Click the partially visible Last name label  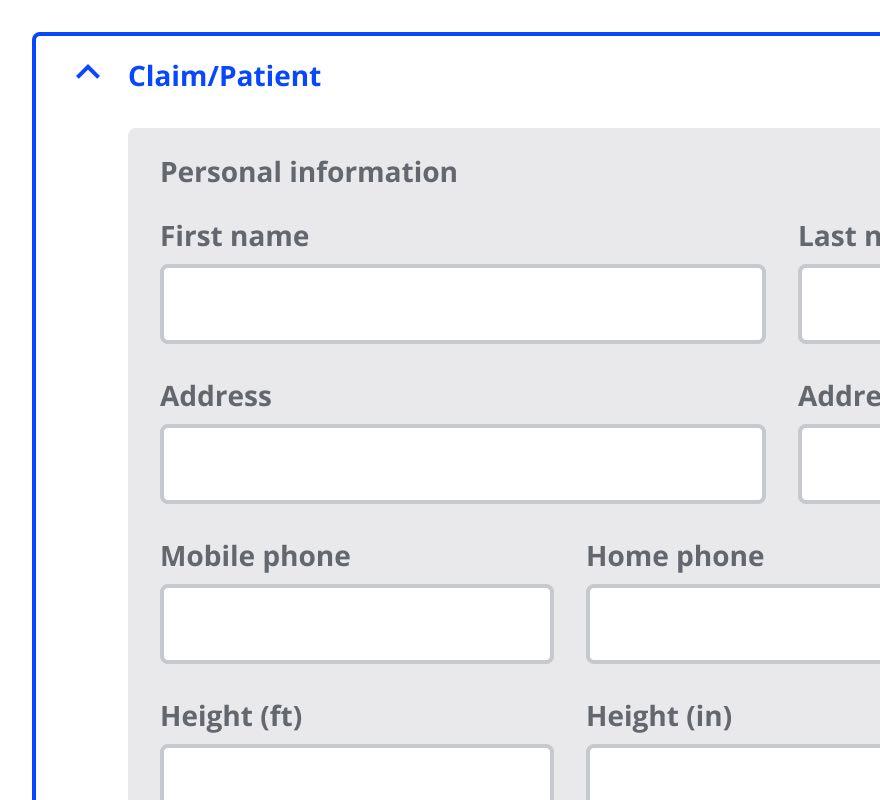[x=838, y=236]
